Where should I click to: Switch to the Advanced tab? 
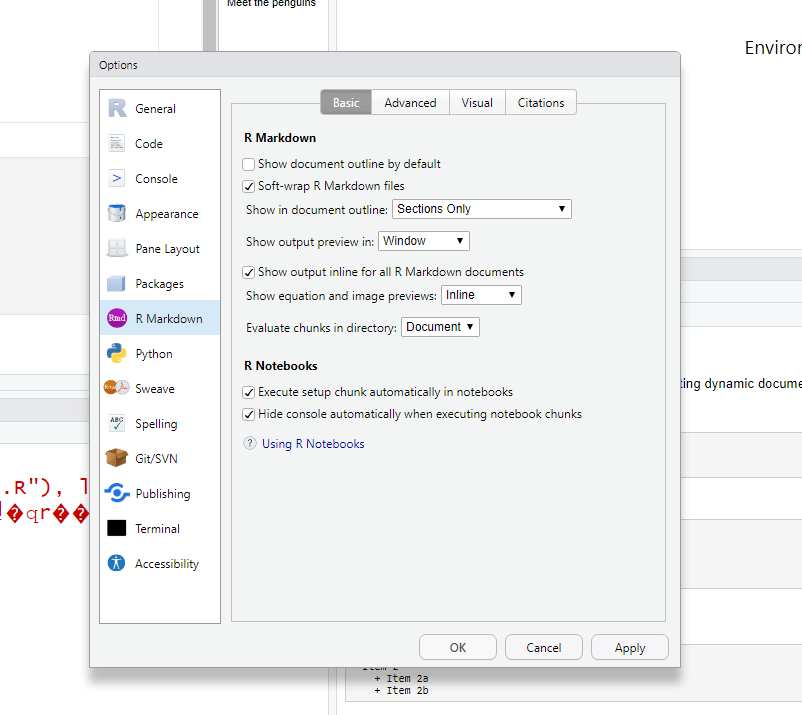pyautogui.click(x=410, y=102)
